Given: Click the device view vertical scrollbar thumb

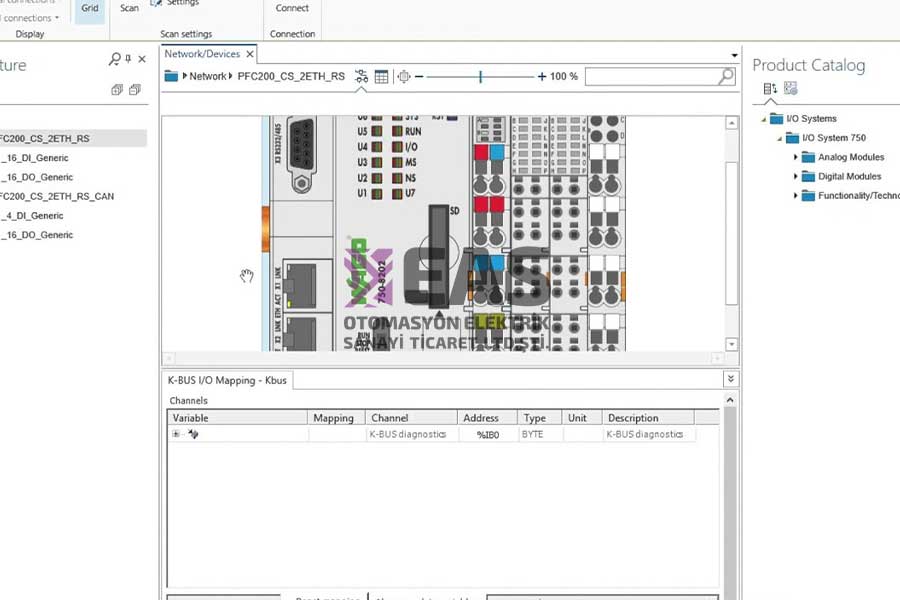Looking at the screenshot, I should click(731, 233).
